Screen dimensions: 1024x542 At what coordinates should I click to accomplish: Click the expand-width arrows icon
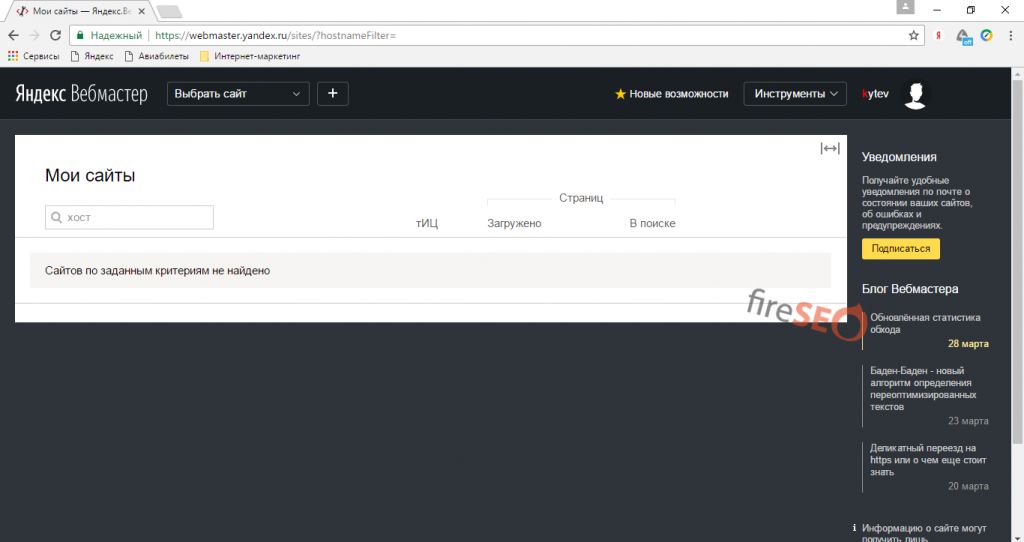[x=829, y=149]
